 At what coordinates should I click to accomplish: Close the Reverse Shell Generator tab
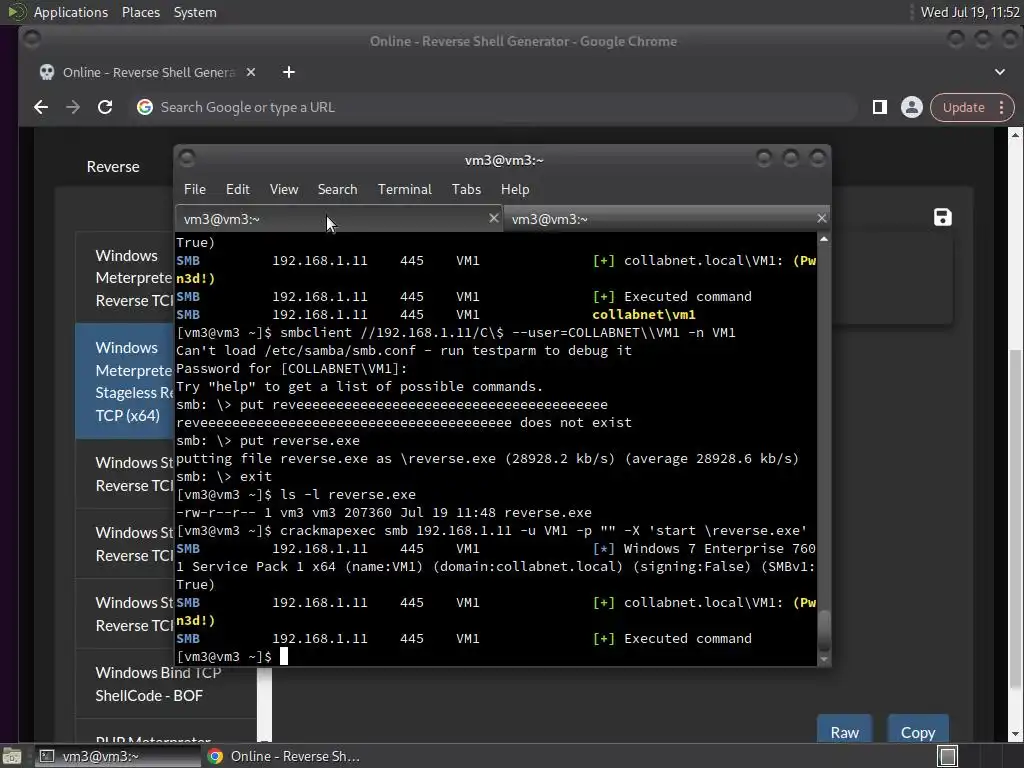coord(251,72)
